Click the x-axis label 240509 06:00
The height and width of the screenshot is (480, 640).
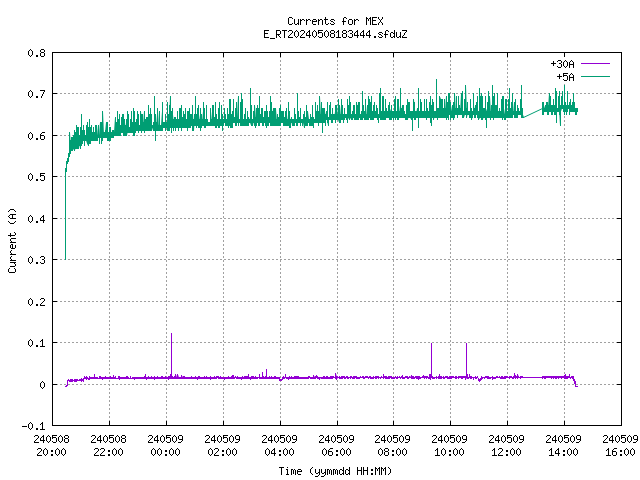click(336, 445)
